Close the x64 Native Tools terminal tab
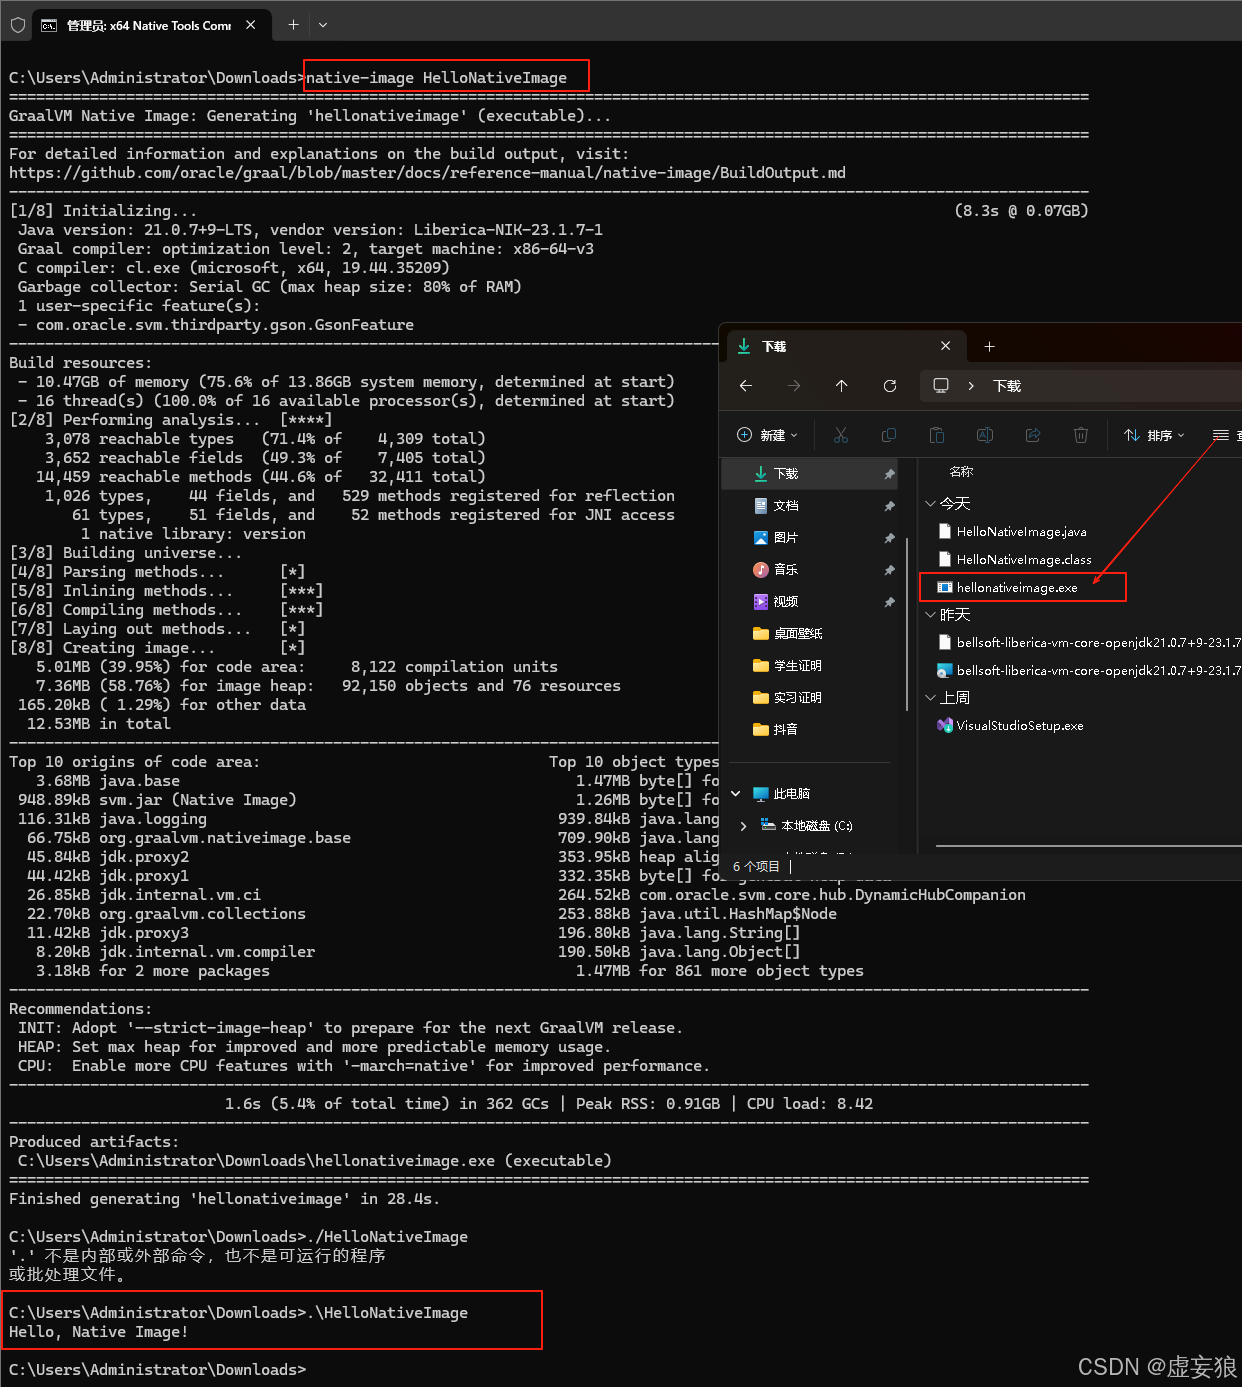The width and height of the screenshot is (1242, 1387). point(251,25)
